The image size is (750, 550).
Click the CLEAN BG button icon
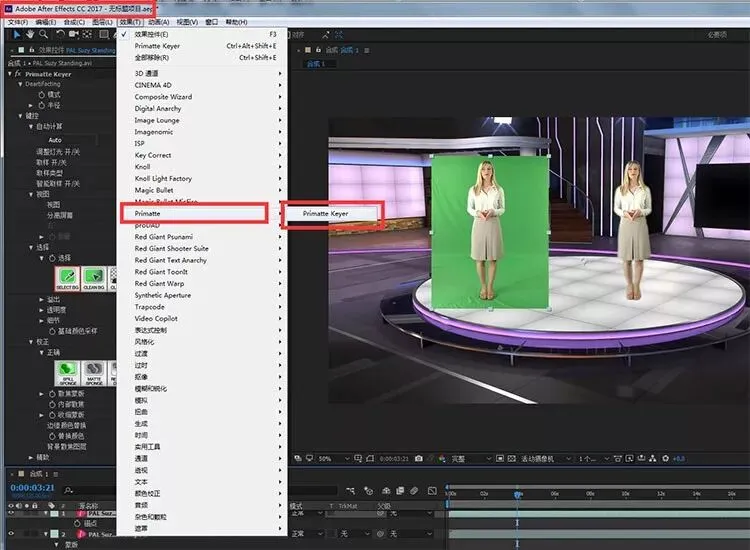pyautogui.click(x=93, y=275)
